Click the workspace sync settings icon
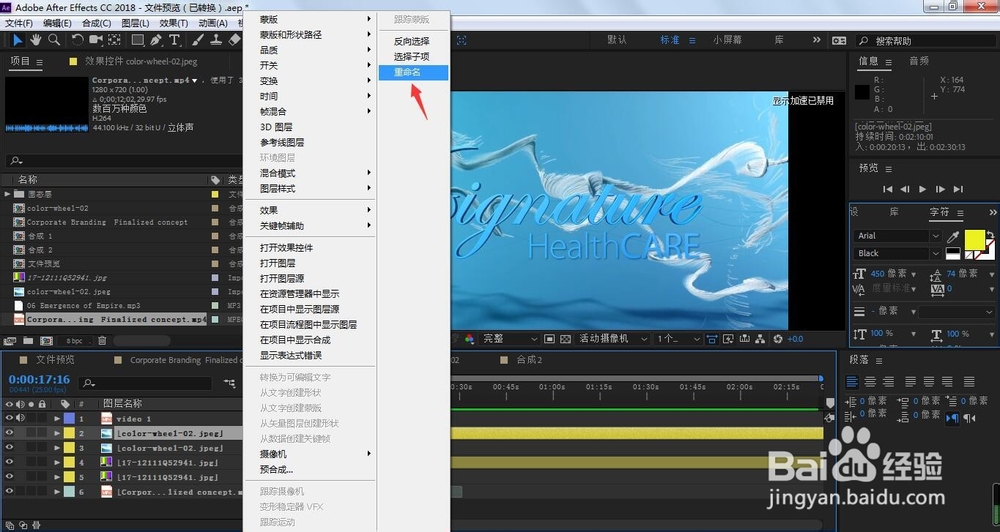 pos(839,40)
